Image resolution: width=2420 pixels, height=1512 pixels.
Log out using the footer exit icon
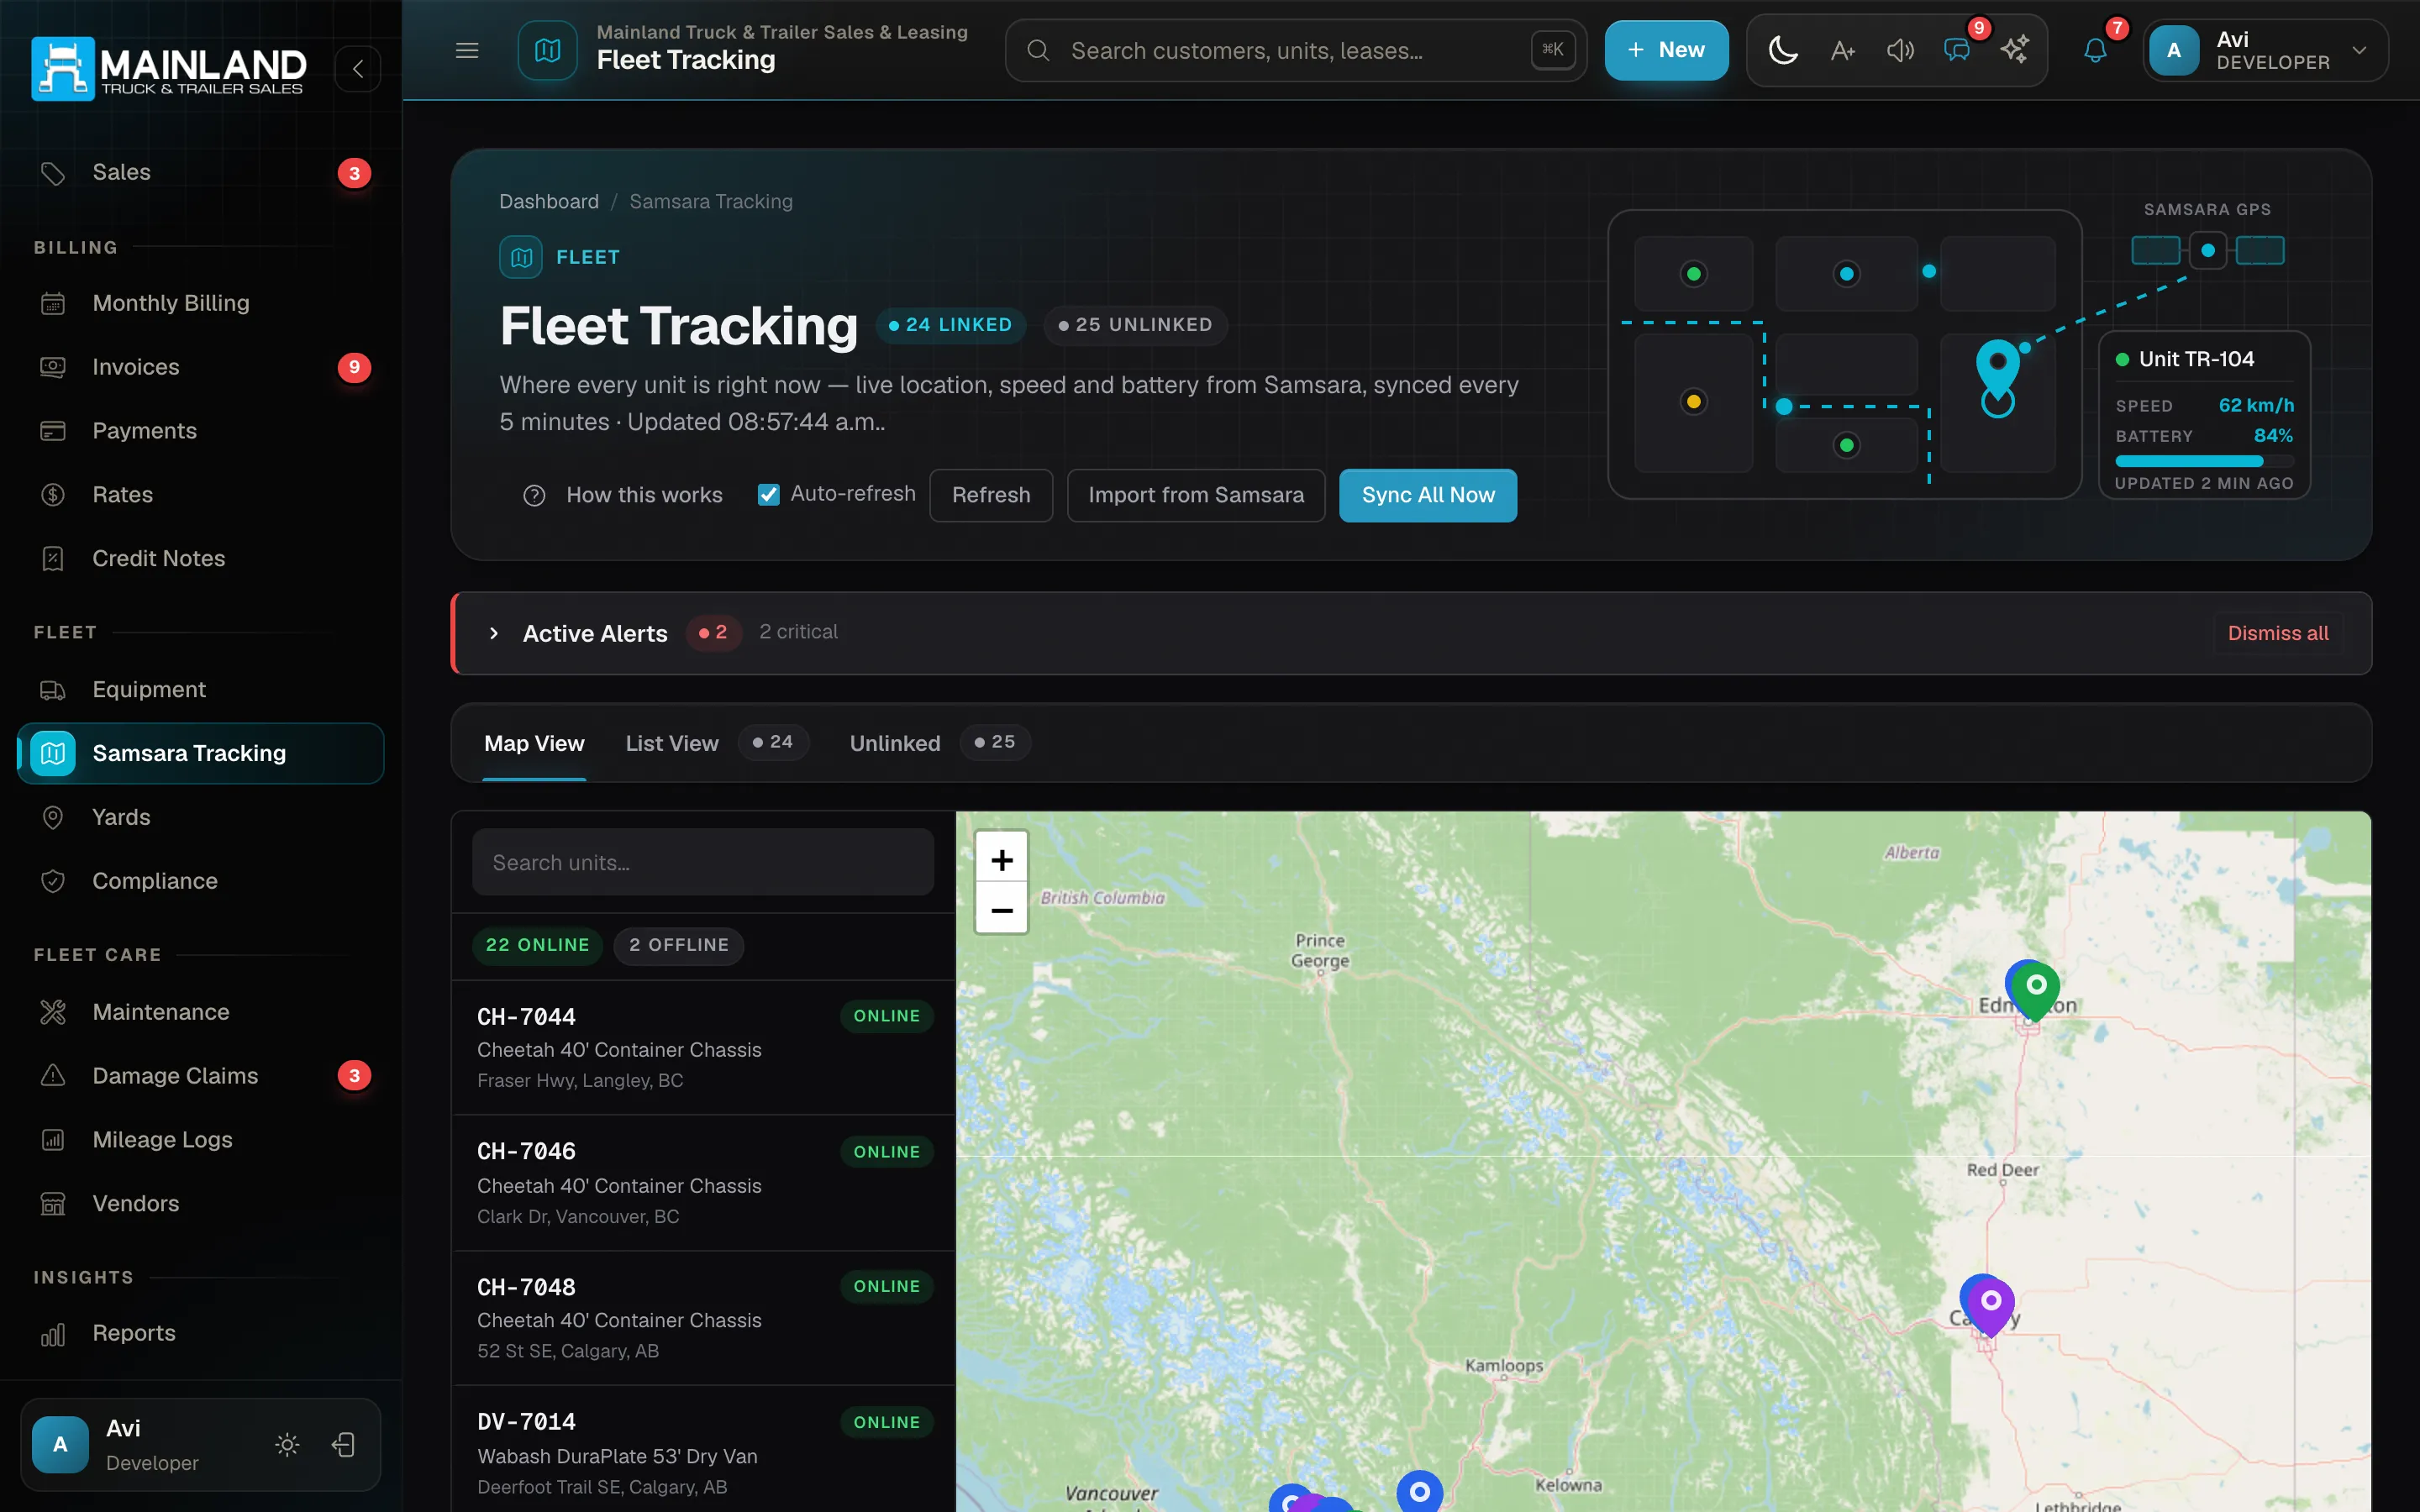(x=343, y=1445)
